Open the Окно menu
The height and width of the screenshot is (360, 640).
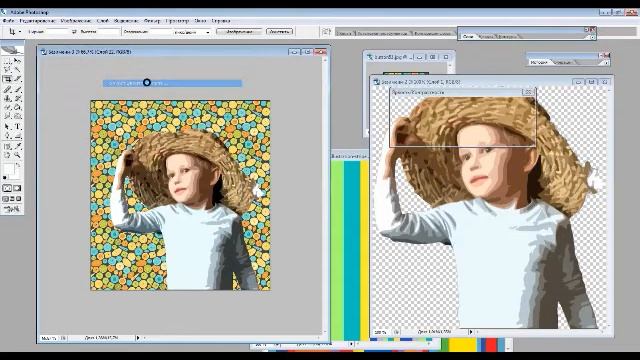(x=200, y=20)
